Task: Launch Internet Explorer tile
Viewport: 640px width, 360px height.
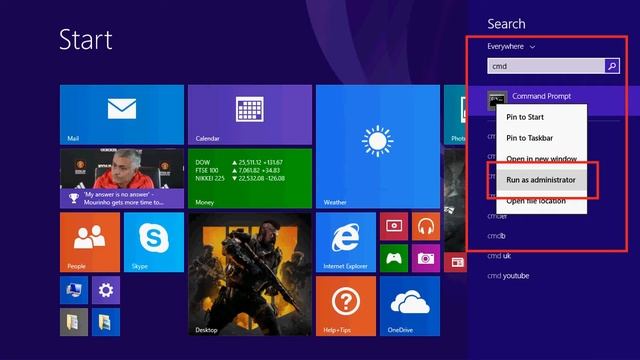Action: pos(346,242)
